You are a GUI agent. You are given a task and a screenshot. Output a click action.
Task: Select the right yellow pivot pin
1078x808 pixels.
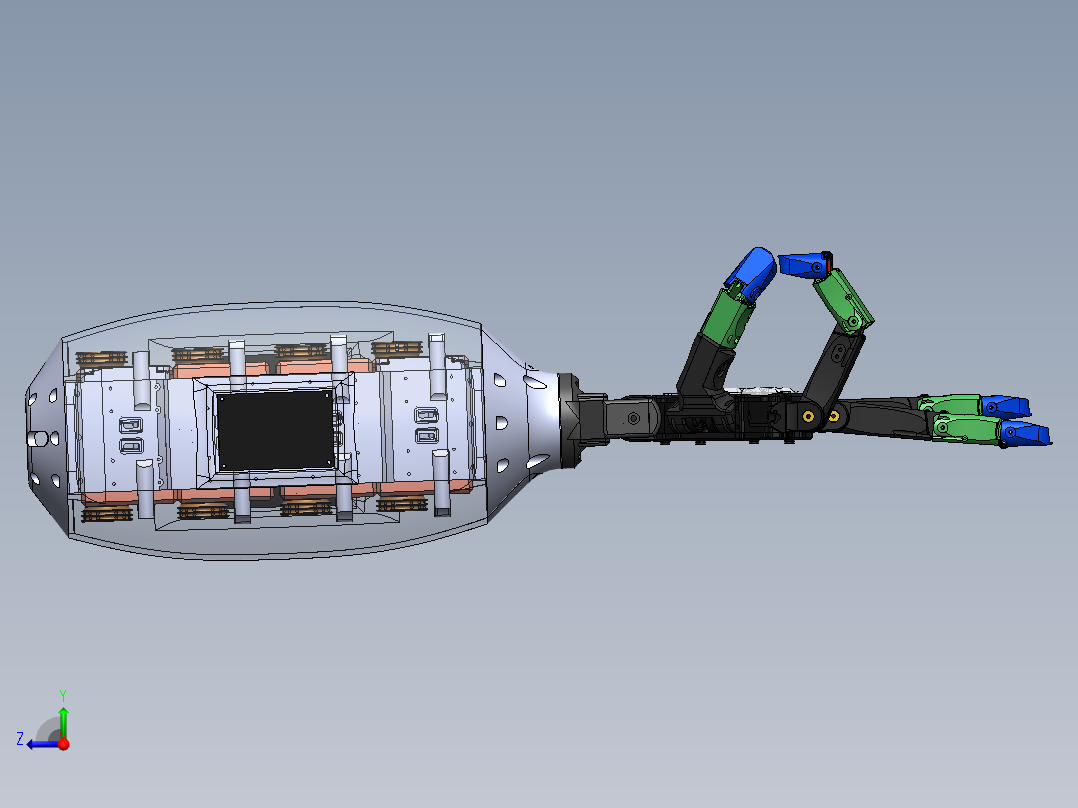(x=833, y=416)
